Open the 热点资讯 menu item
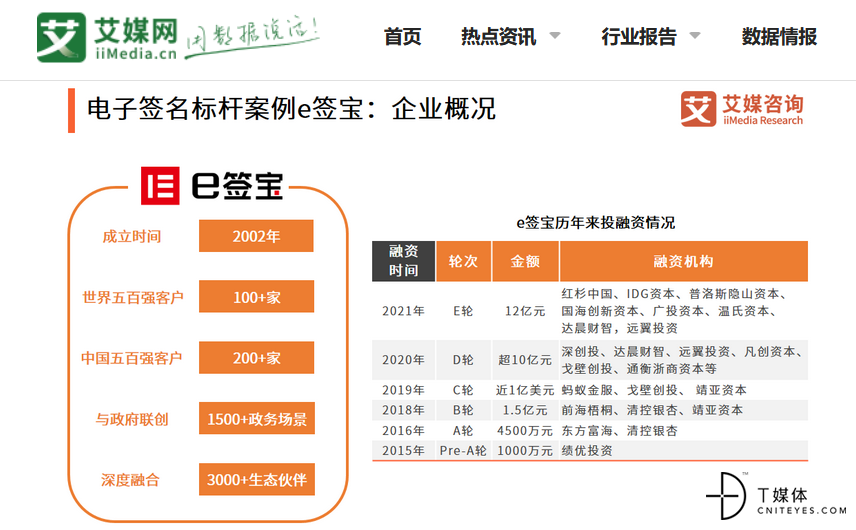This screenshot has width=856, height=530. click(498, 37)
